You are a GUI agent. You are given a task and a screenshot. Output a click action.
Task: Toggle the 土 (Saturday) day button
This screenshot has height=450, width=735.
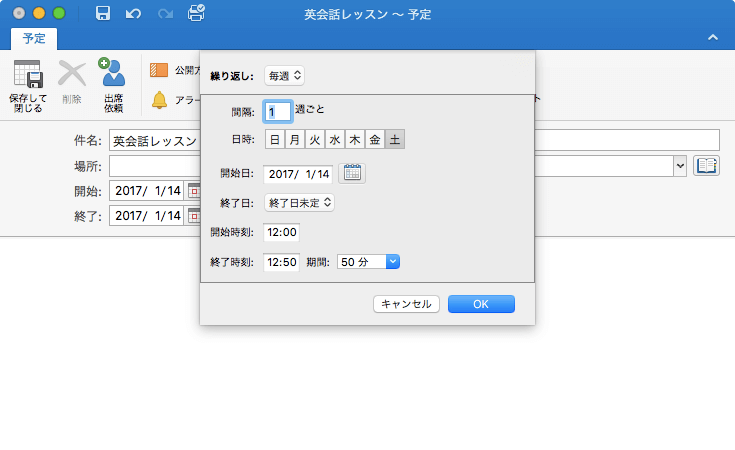tap(395, 140)
